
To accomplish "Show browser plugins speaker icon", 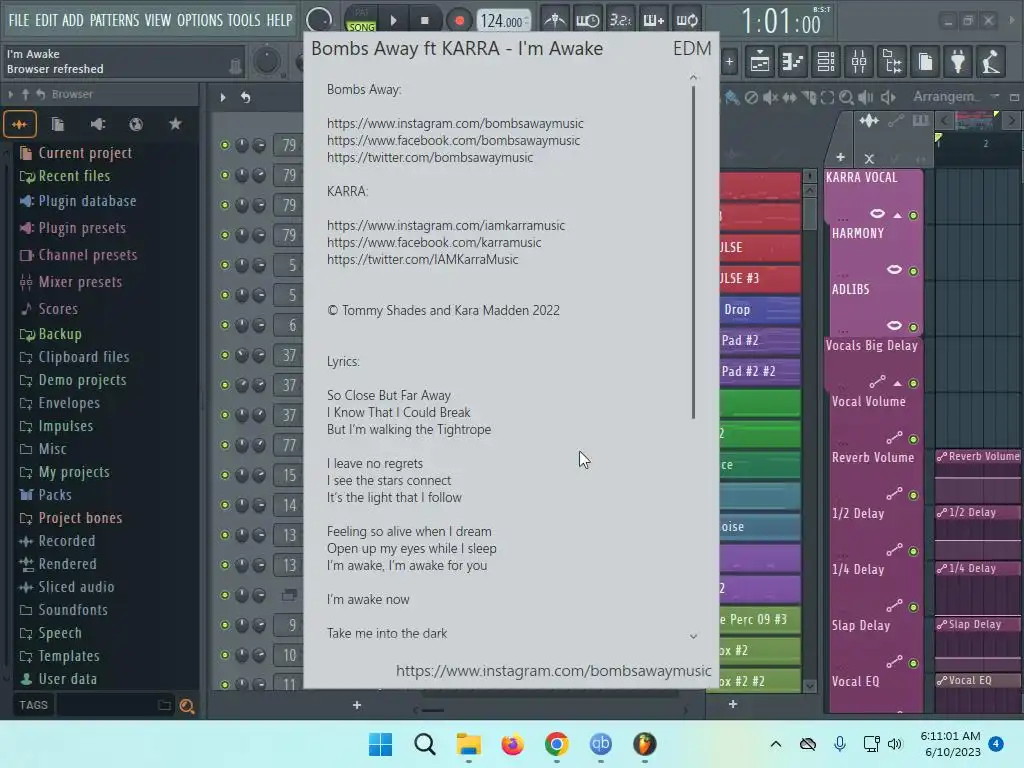I will click(x=97, y=124).
